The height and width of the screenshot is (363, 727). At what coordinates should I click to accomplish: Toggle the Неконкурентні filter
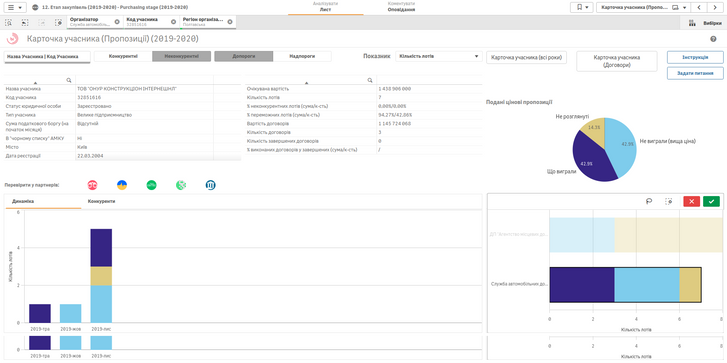click(x=181, y=56)
